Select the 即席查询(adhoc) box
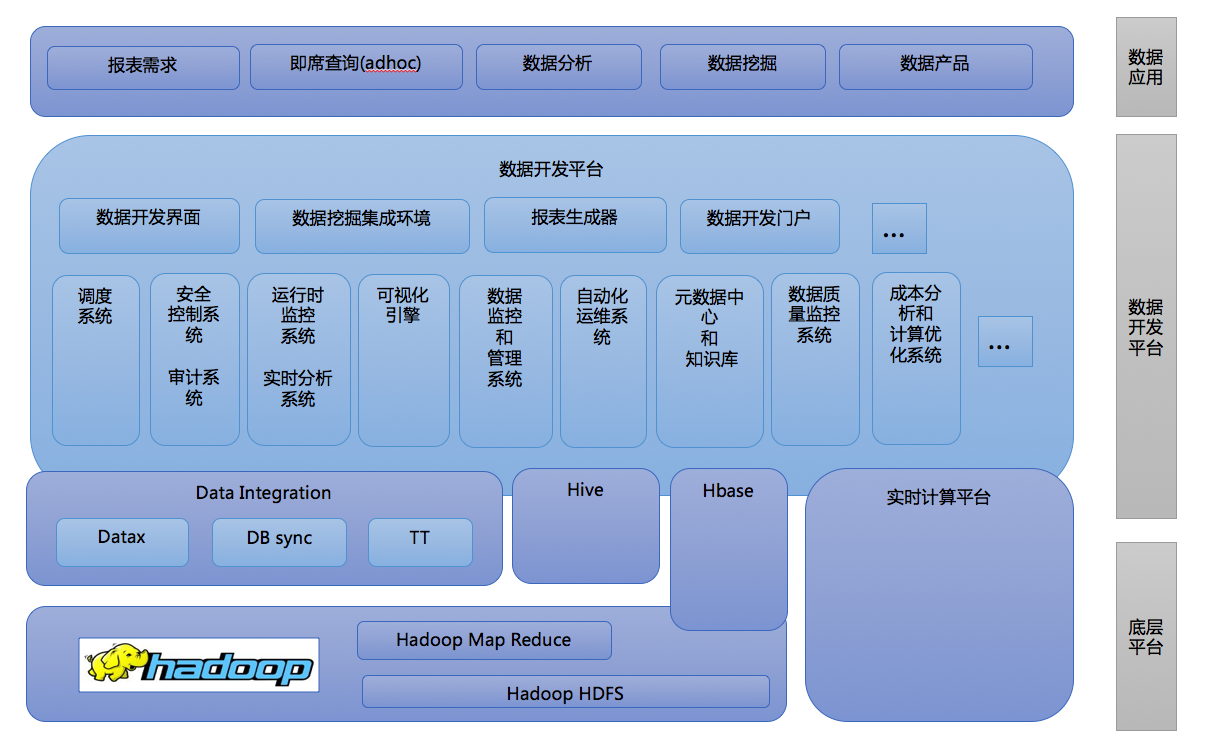The height and width of the screenshot is (740, 1214). point(356,66)
